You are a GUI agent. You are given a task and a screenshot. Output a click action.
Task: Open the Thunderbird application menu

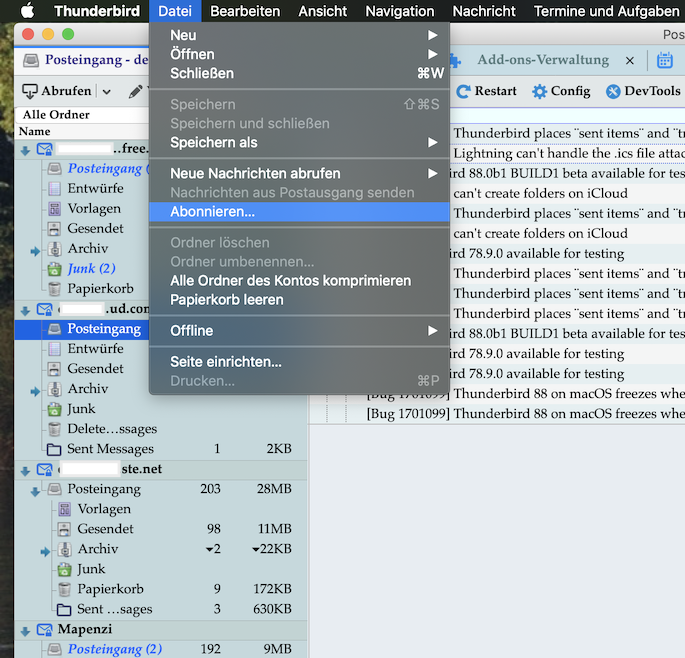[x=97, y=11]
